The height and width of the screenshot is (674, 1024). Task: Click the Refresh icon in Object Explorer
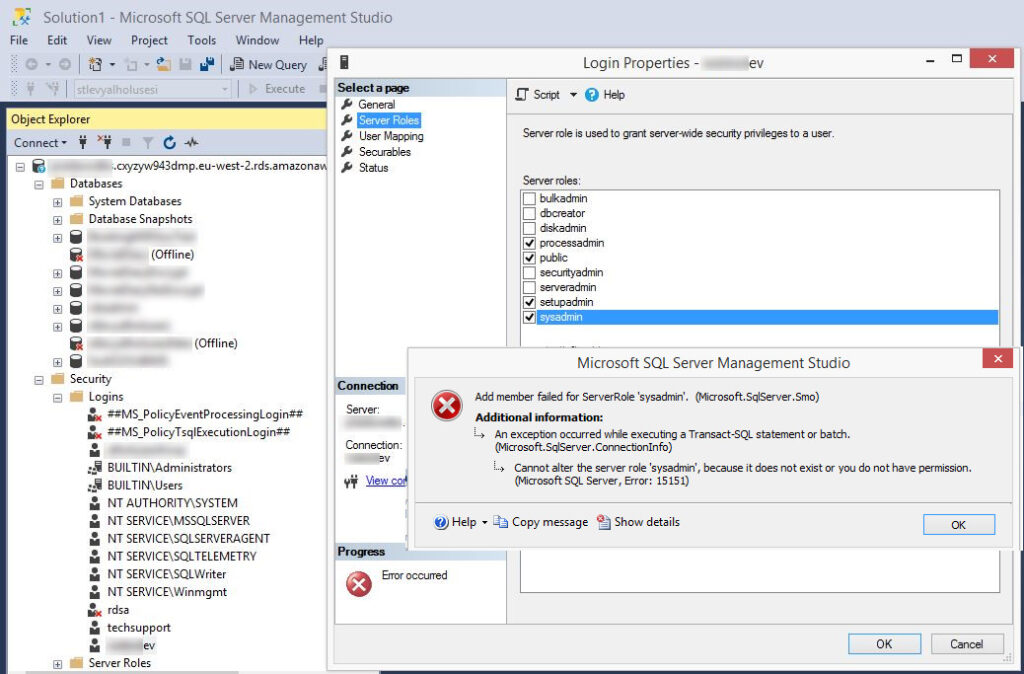pyautogui.click(x=170, y=142)
